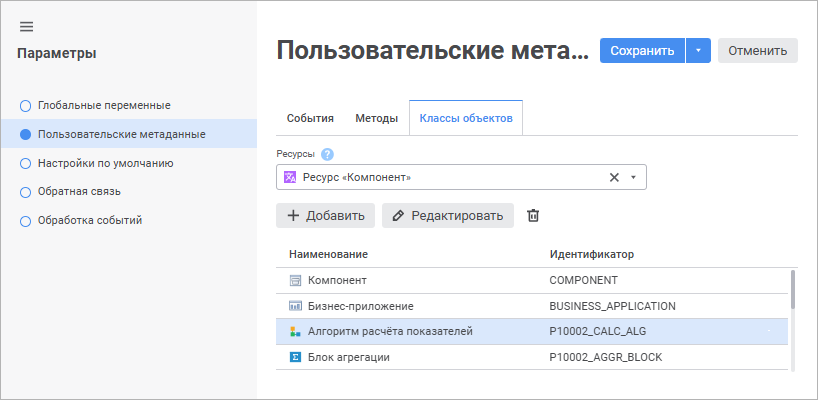The height and width of the screenshot is (400, 818).
Task: Click the resource icon in Ресурс «Компонент» field
Action: pos(290,177)
